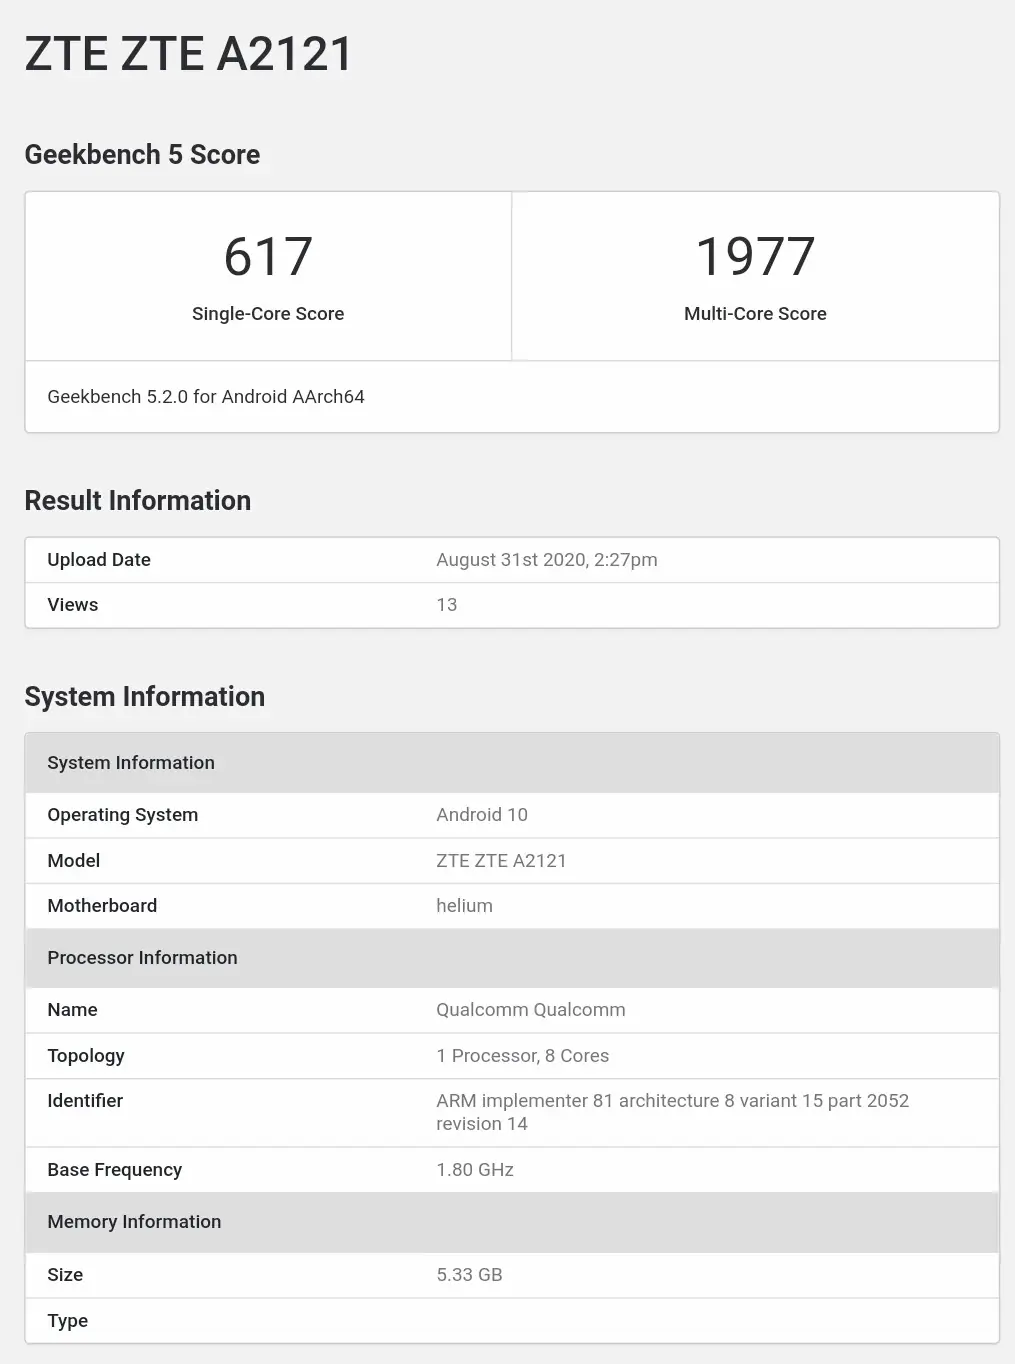
Task: Click the Single-Core Score label
Action: pos(268,314)
